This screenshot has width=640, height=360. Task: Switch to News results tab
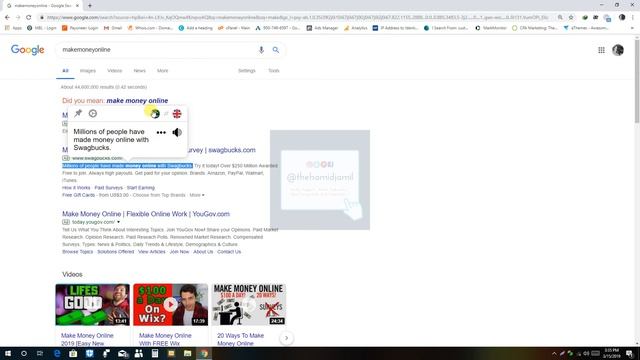coord(140,71)
